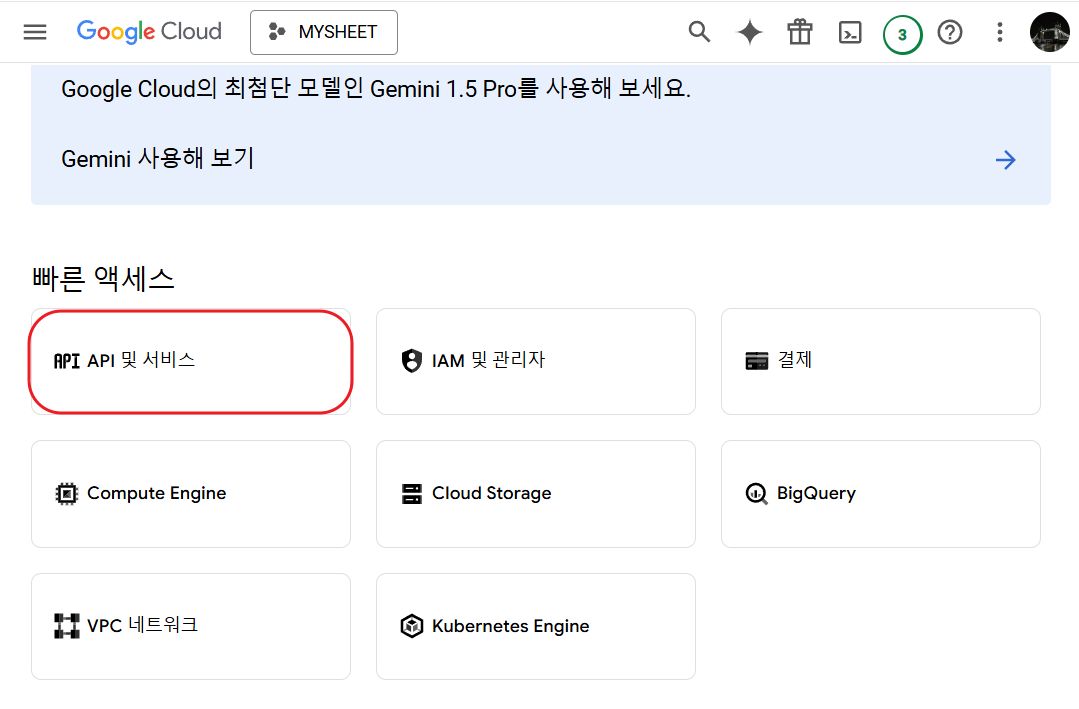Image resolution: width=1079 pixels, height=709 pixels.
Task: Click the API icon in quick access
Action: coord(67,361)
